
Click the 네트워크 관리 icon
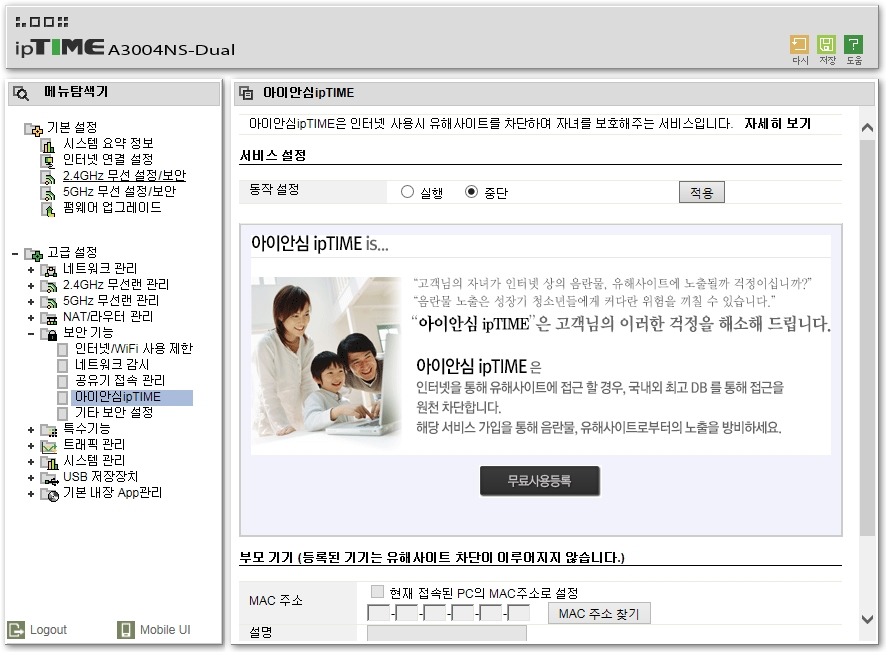click(x=49, y=270)
